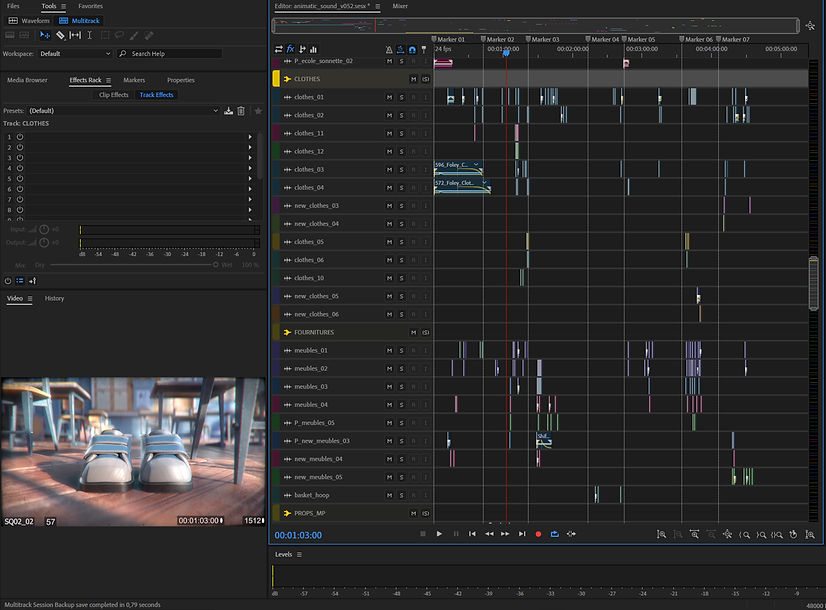Enable Loop Playback in the transport bar
Screen dimensions: 826x610
[x=554, y=534]
